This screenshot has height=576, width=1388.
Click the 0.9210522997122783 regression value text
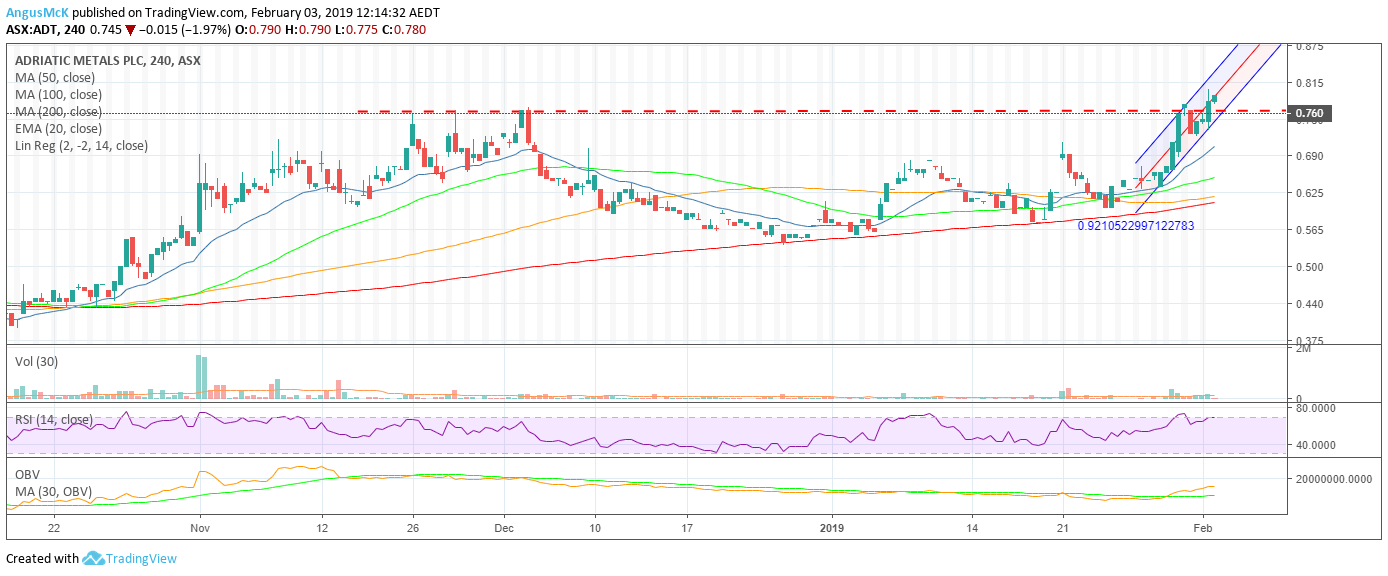(x=1135, y=226)
